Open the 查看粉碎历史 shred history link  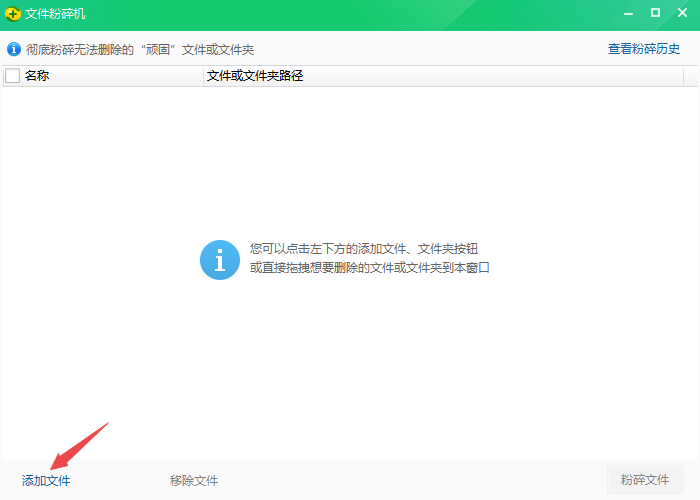click(644, 48)
